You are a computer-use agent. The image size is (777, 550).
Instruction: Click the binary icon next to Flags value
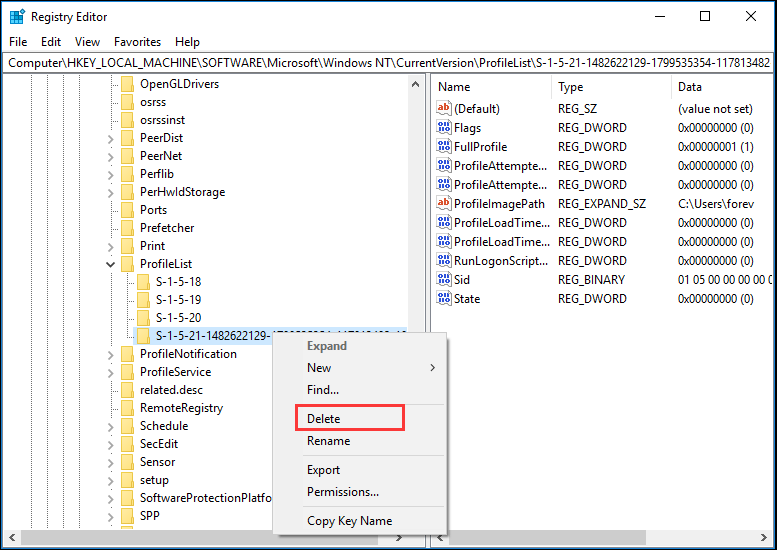click(445, 128)
